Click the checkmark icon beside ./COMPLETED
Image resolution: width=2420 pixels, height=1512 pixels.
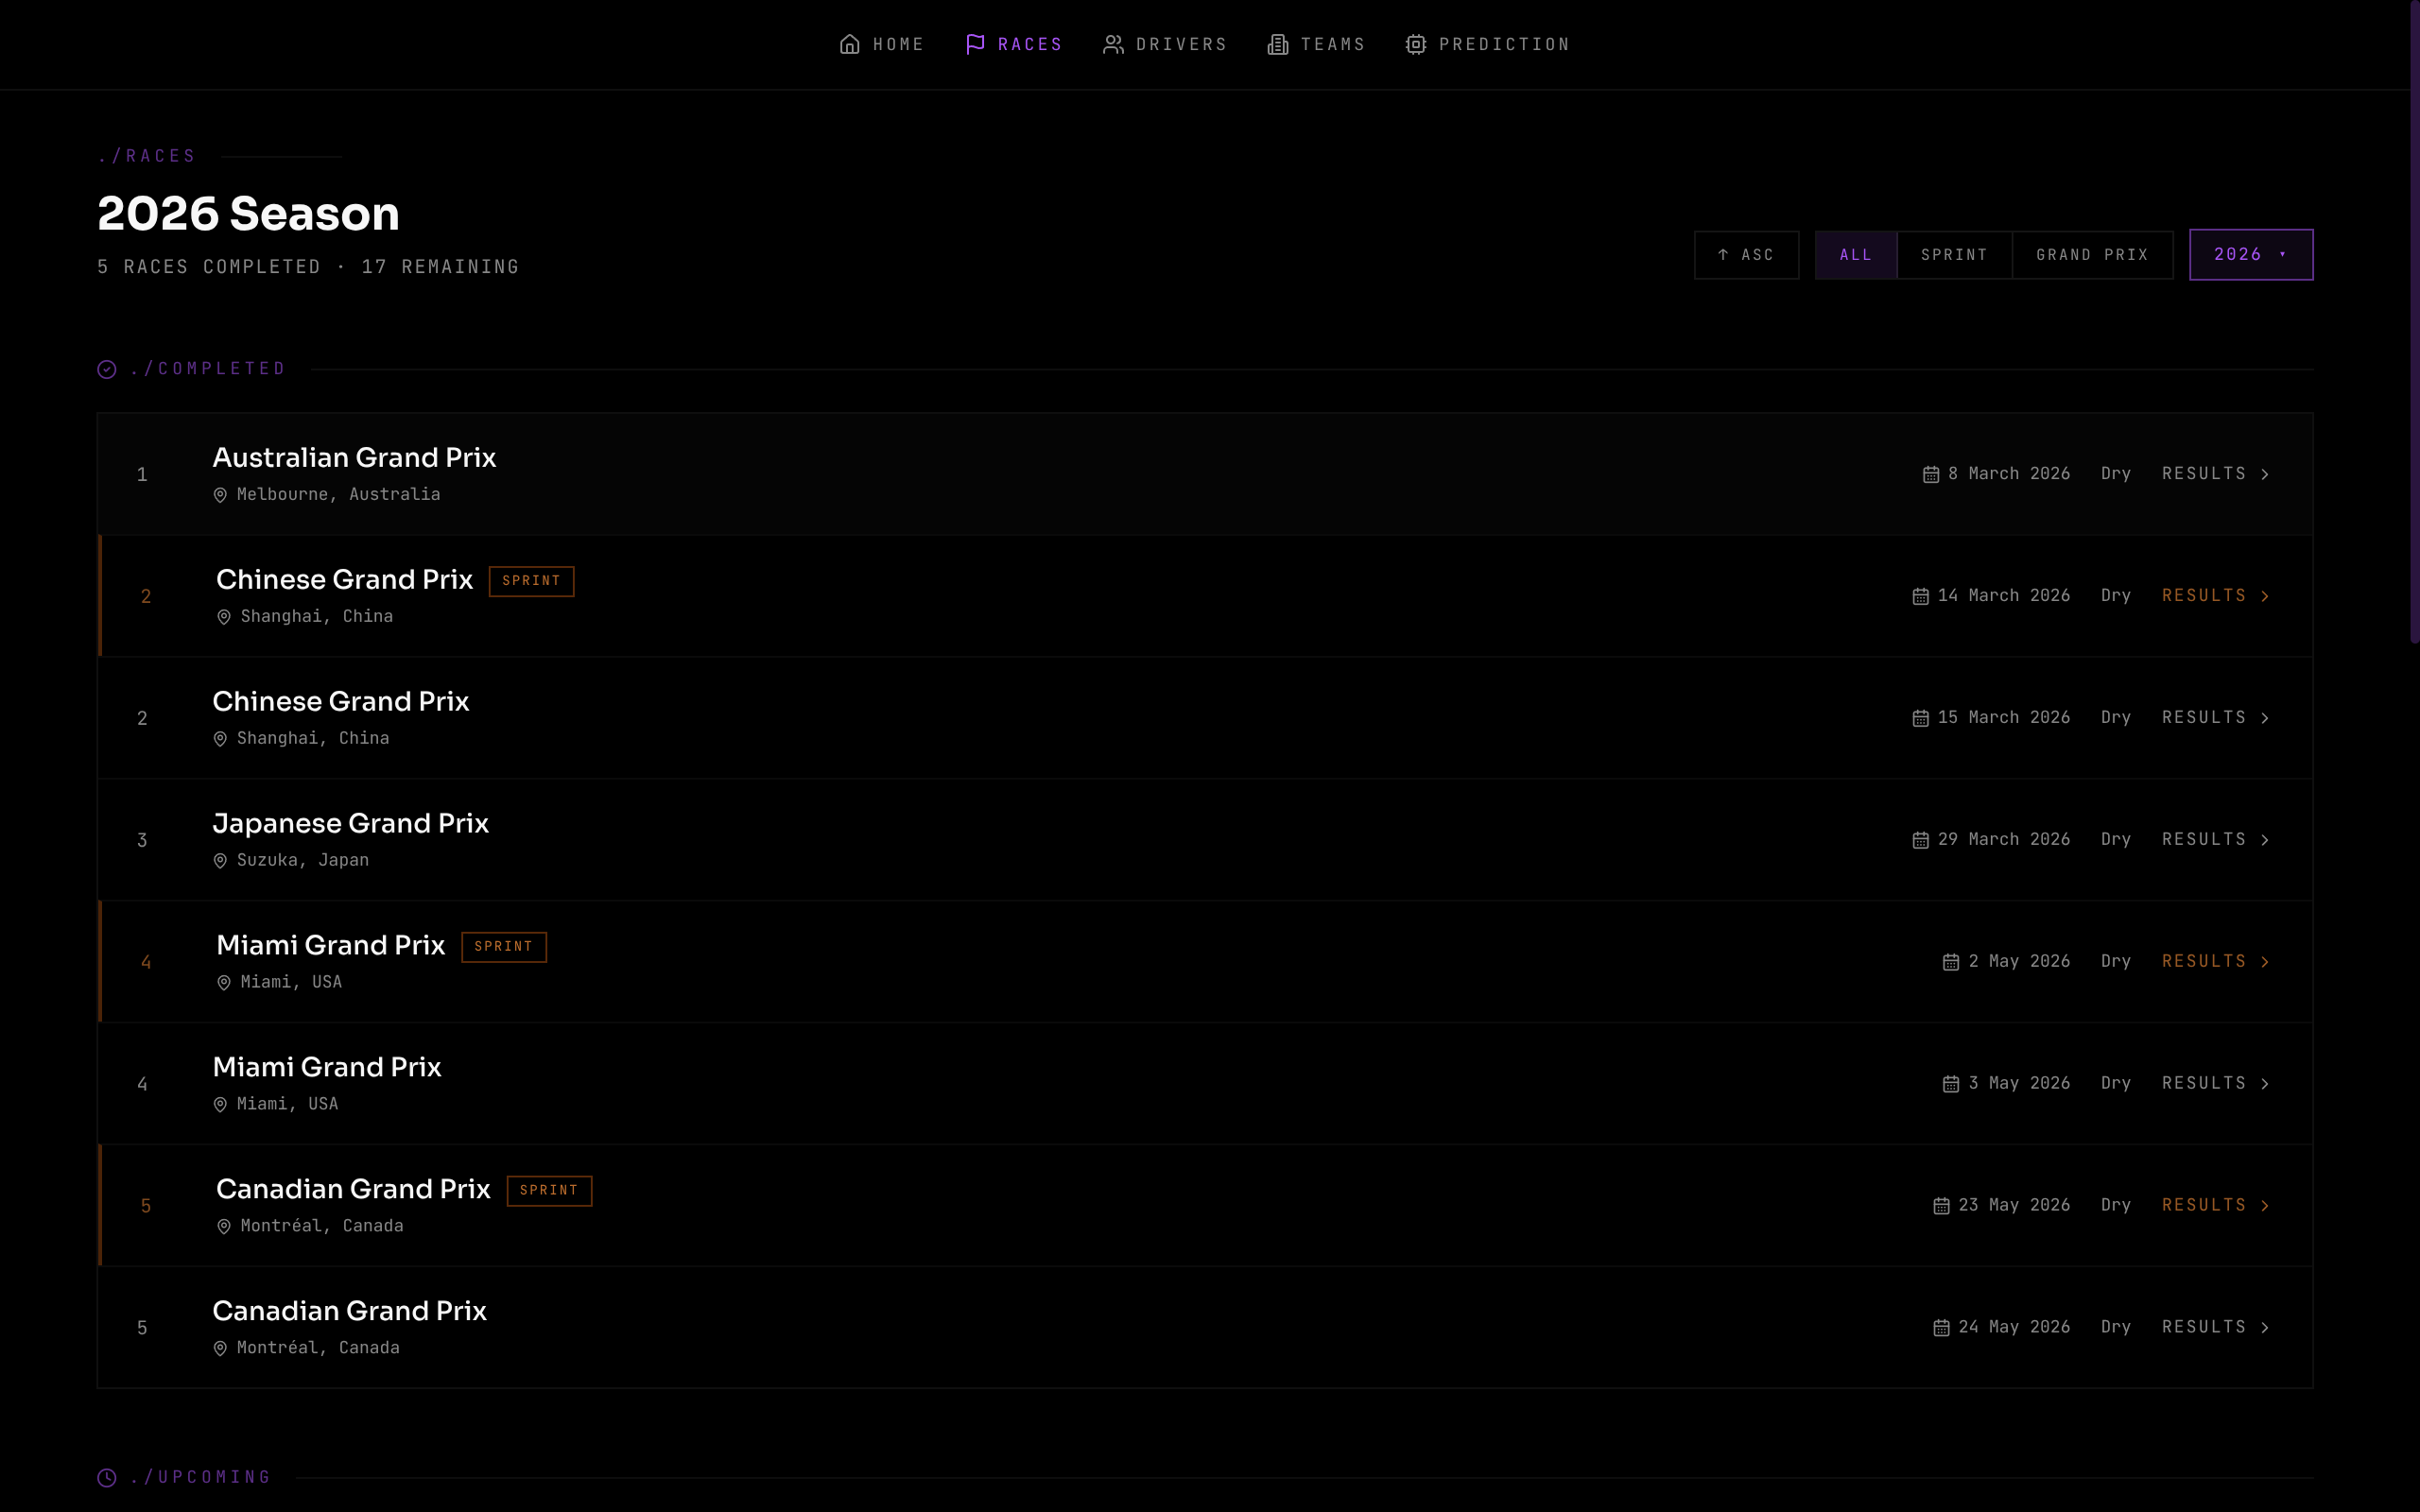107,370
